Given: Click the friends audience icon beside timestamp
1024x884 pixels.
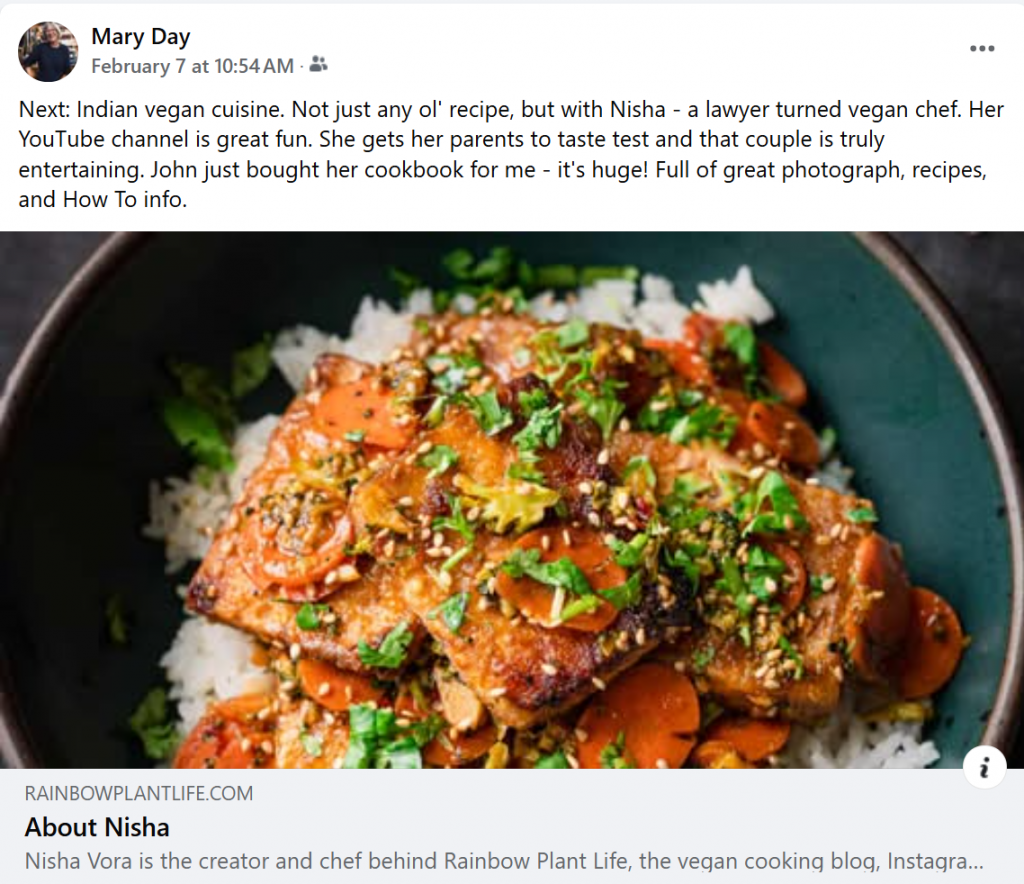Looking at the screenshot, I should coord(318,66).
